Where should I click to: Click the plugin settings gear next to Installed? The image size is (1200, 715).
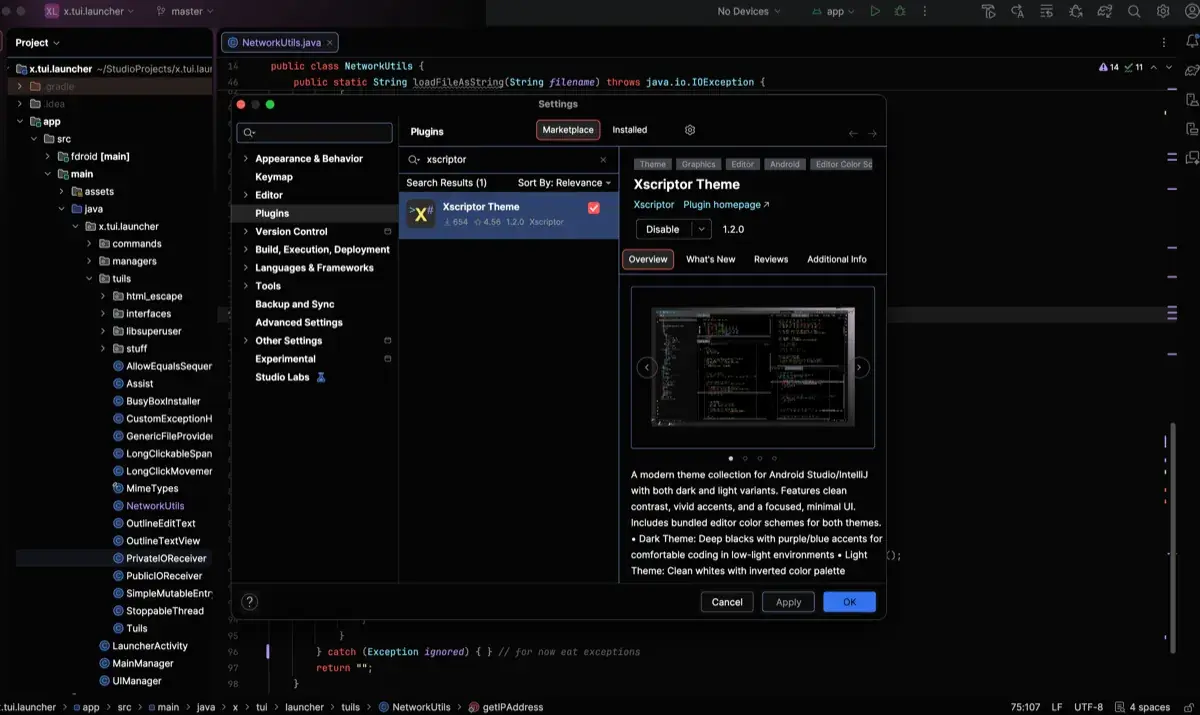click(x=690, y=130)
